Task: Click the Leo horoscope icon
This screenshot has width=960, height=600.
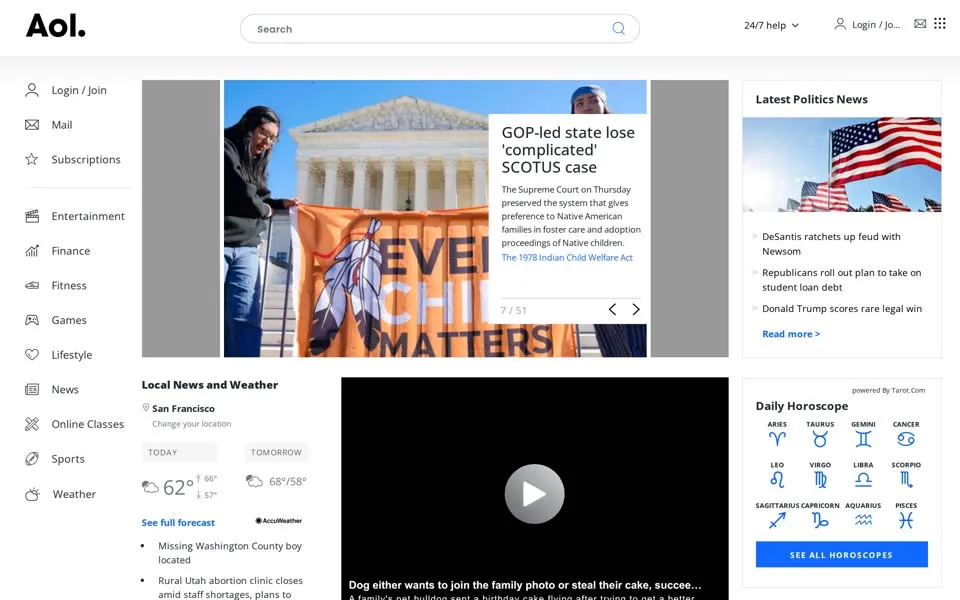Action: pos(777,479)
